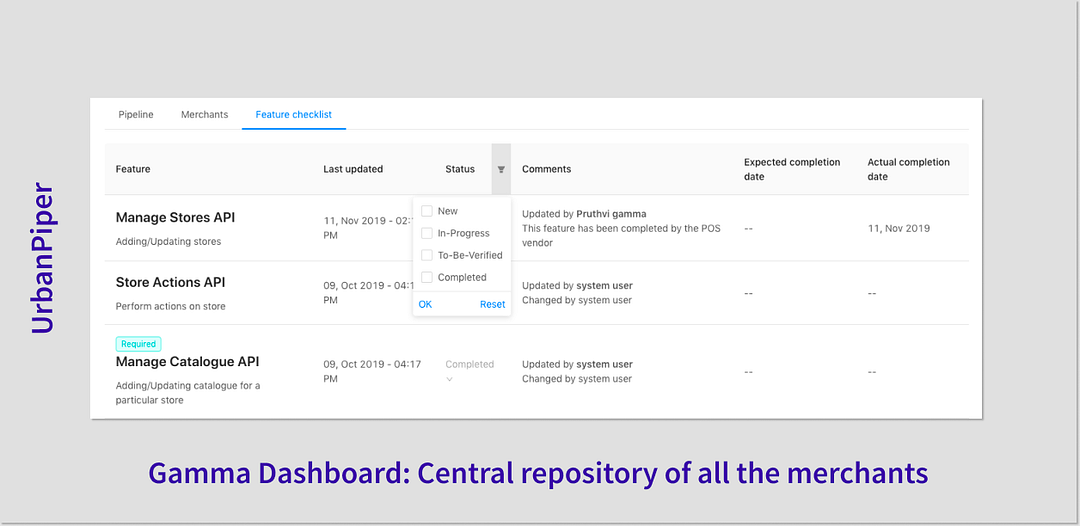Switch to the Pipeline tab

coord(136,115)
